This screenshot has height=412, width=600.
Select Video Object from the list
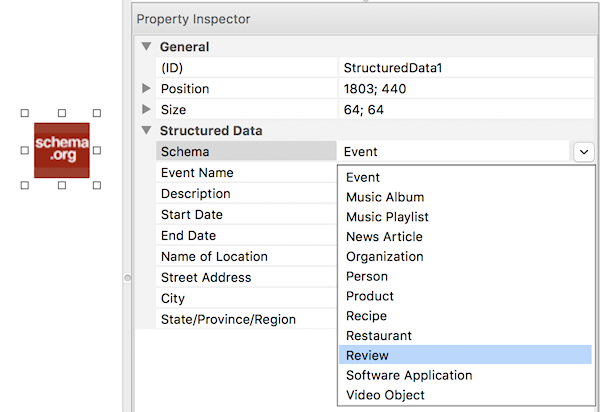coord(385,395)
